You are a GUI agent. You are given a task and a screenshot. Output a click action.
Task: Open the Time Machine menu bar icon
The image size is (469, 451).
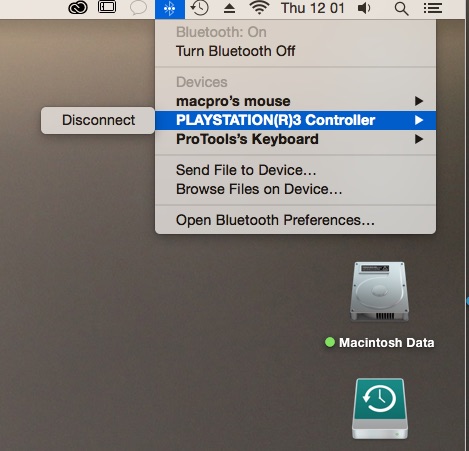point(199,8)
